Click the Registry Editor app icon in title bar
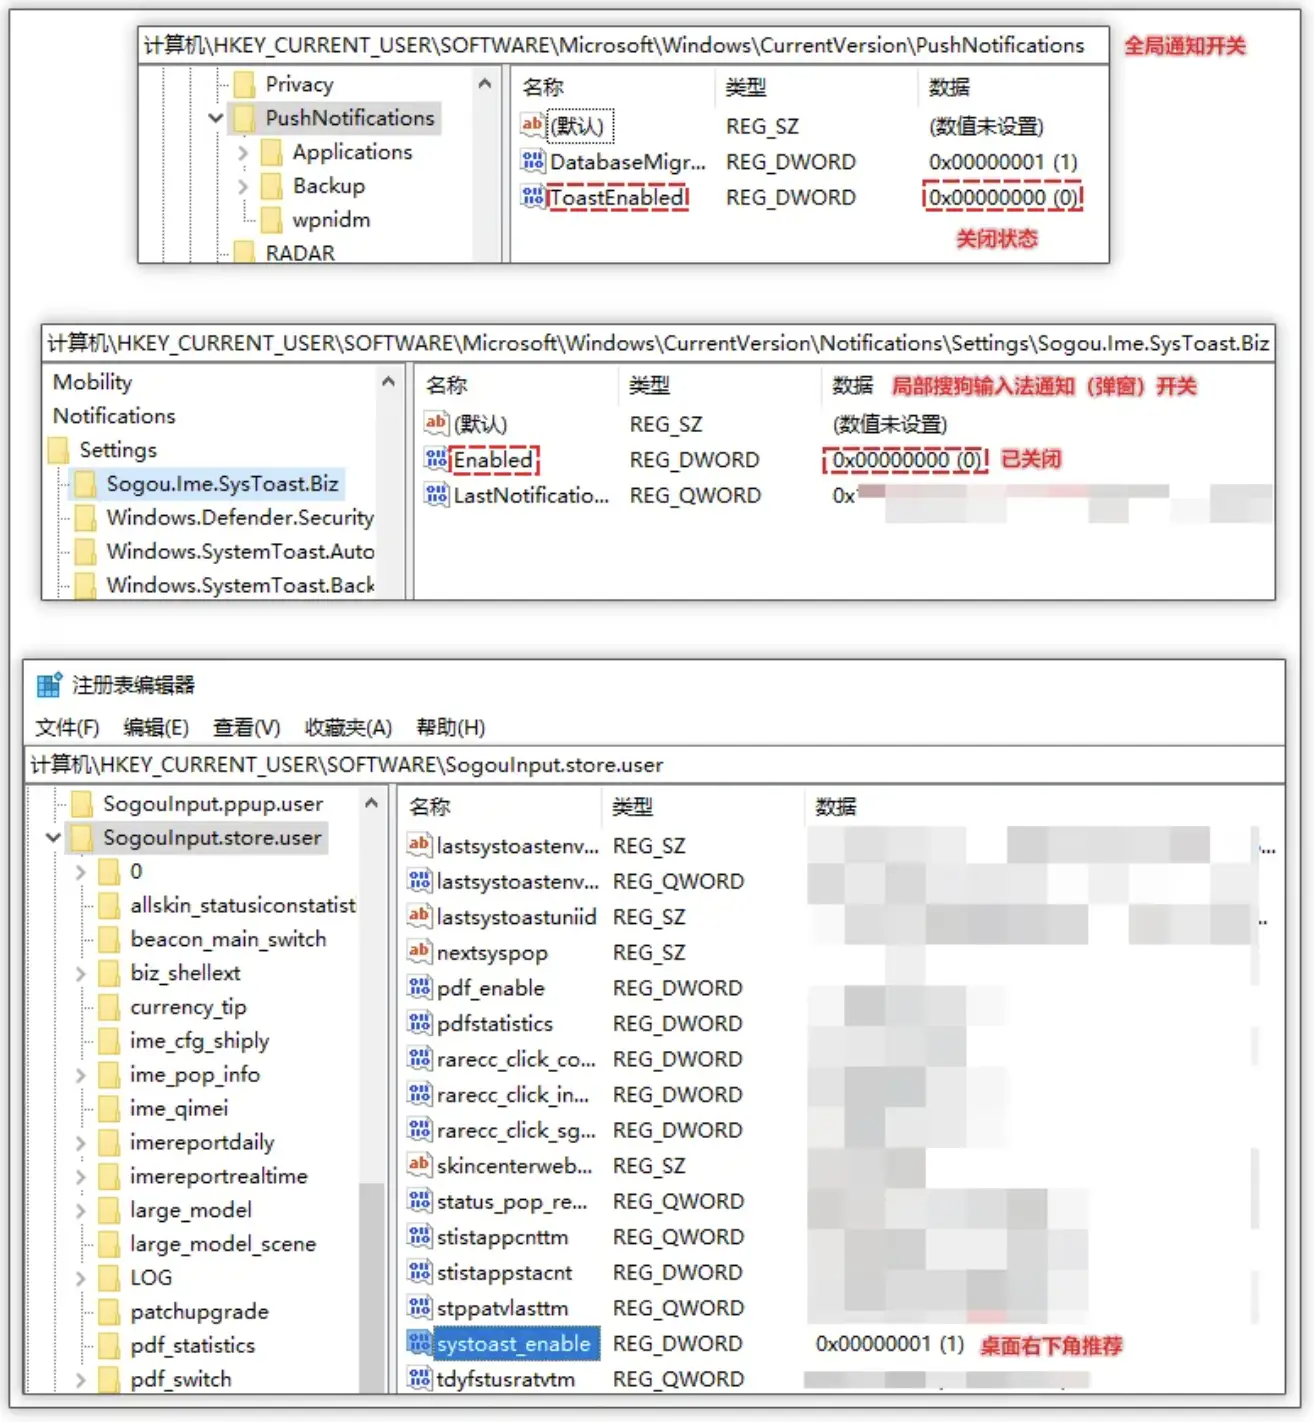The image size is (1314, 1422). pos(49,685)
